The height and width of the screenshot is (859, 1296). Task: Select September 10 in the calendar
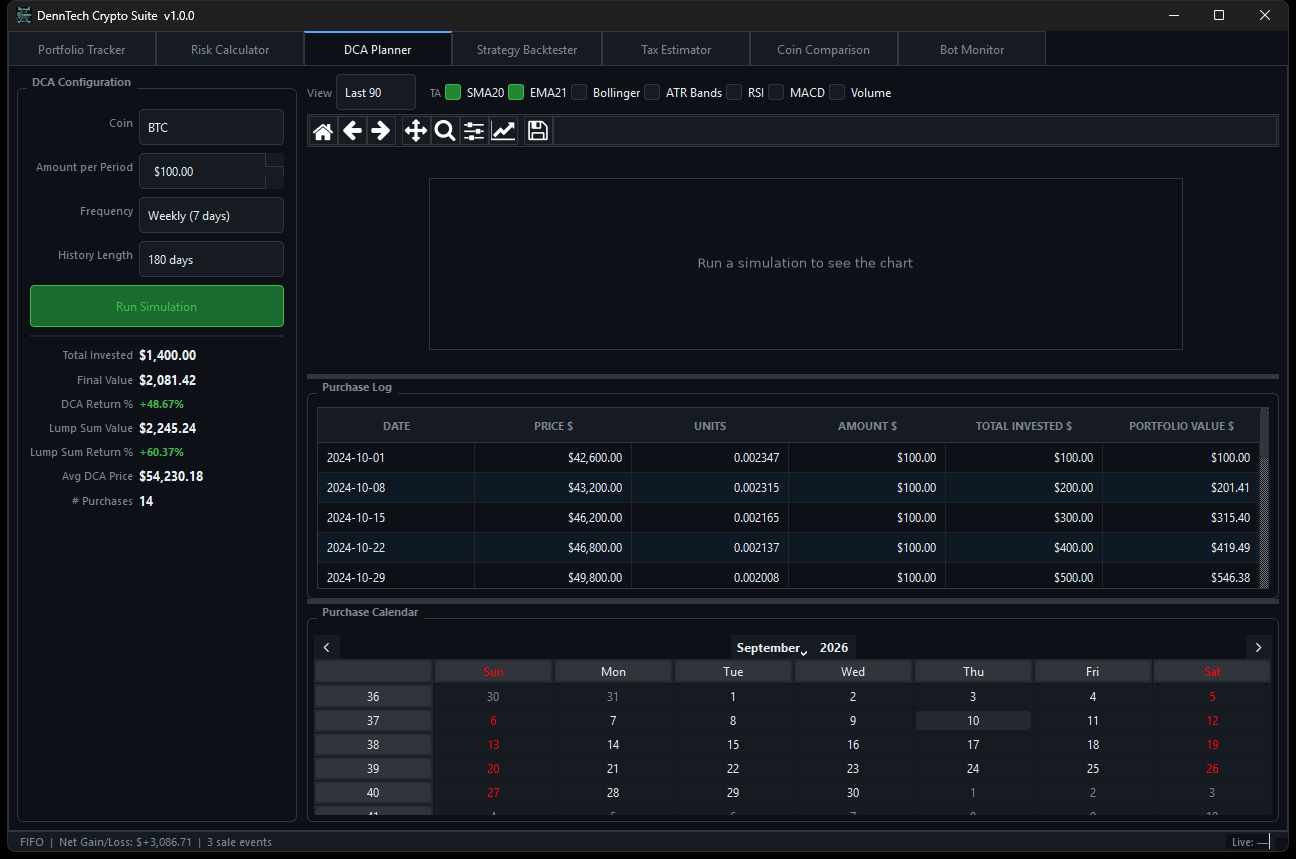tap(973, 720)
